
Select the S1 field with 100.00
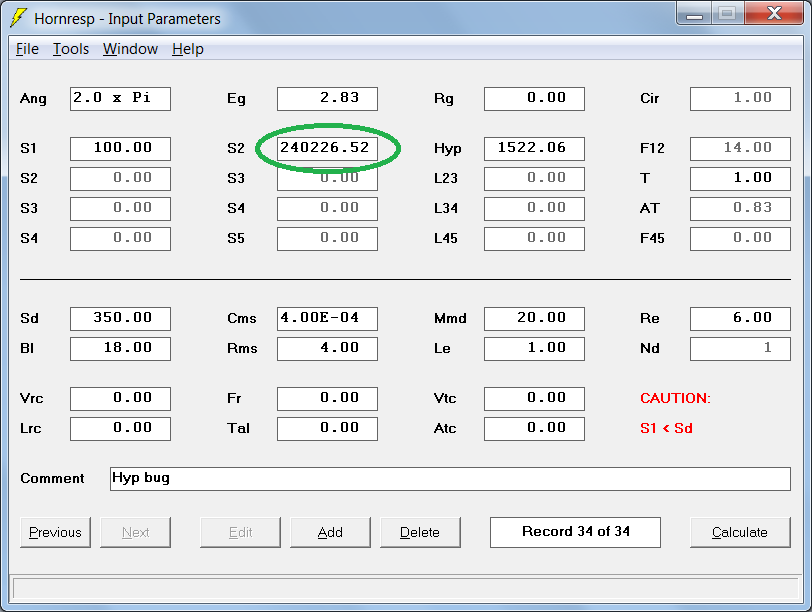(120, 149)
